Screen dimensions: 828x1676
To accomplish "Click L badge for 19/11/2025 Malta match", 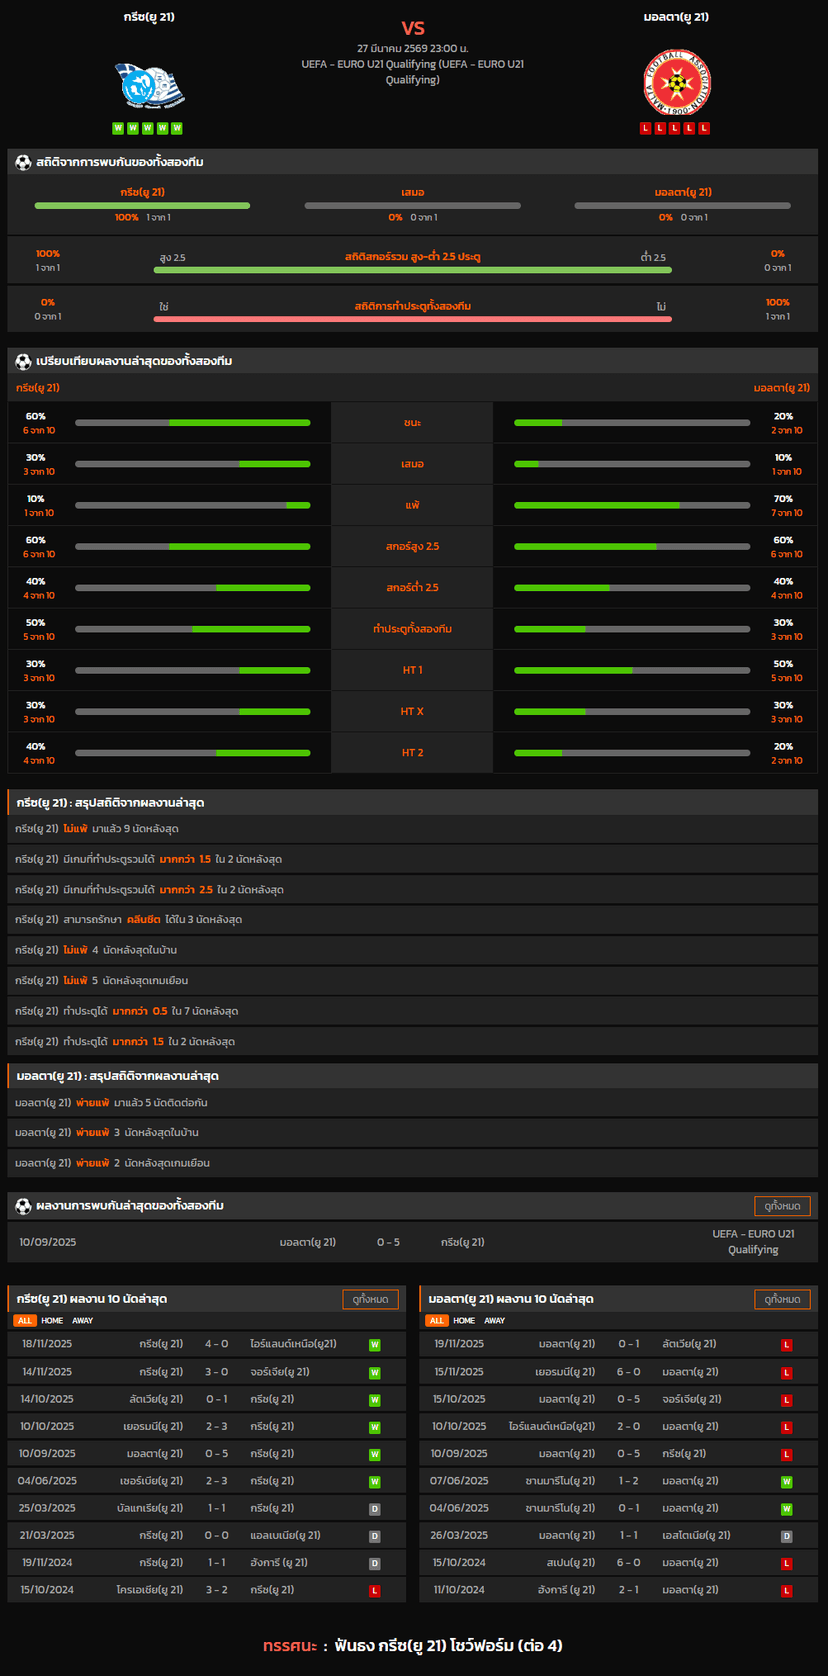I will tap(787, 1345).
